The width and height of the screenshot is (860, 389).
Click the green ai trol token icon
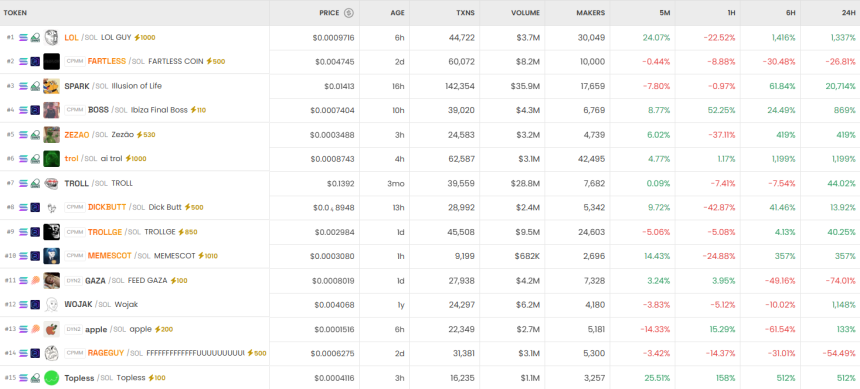click(x=52, y=159)
